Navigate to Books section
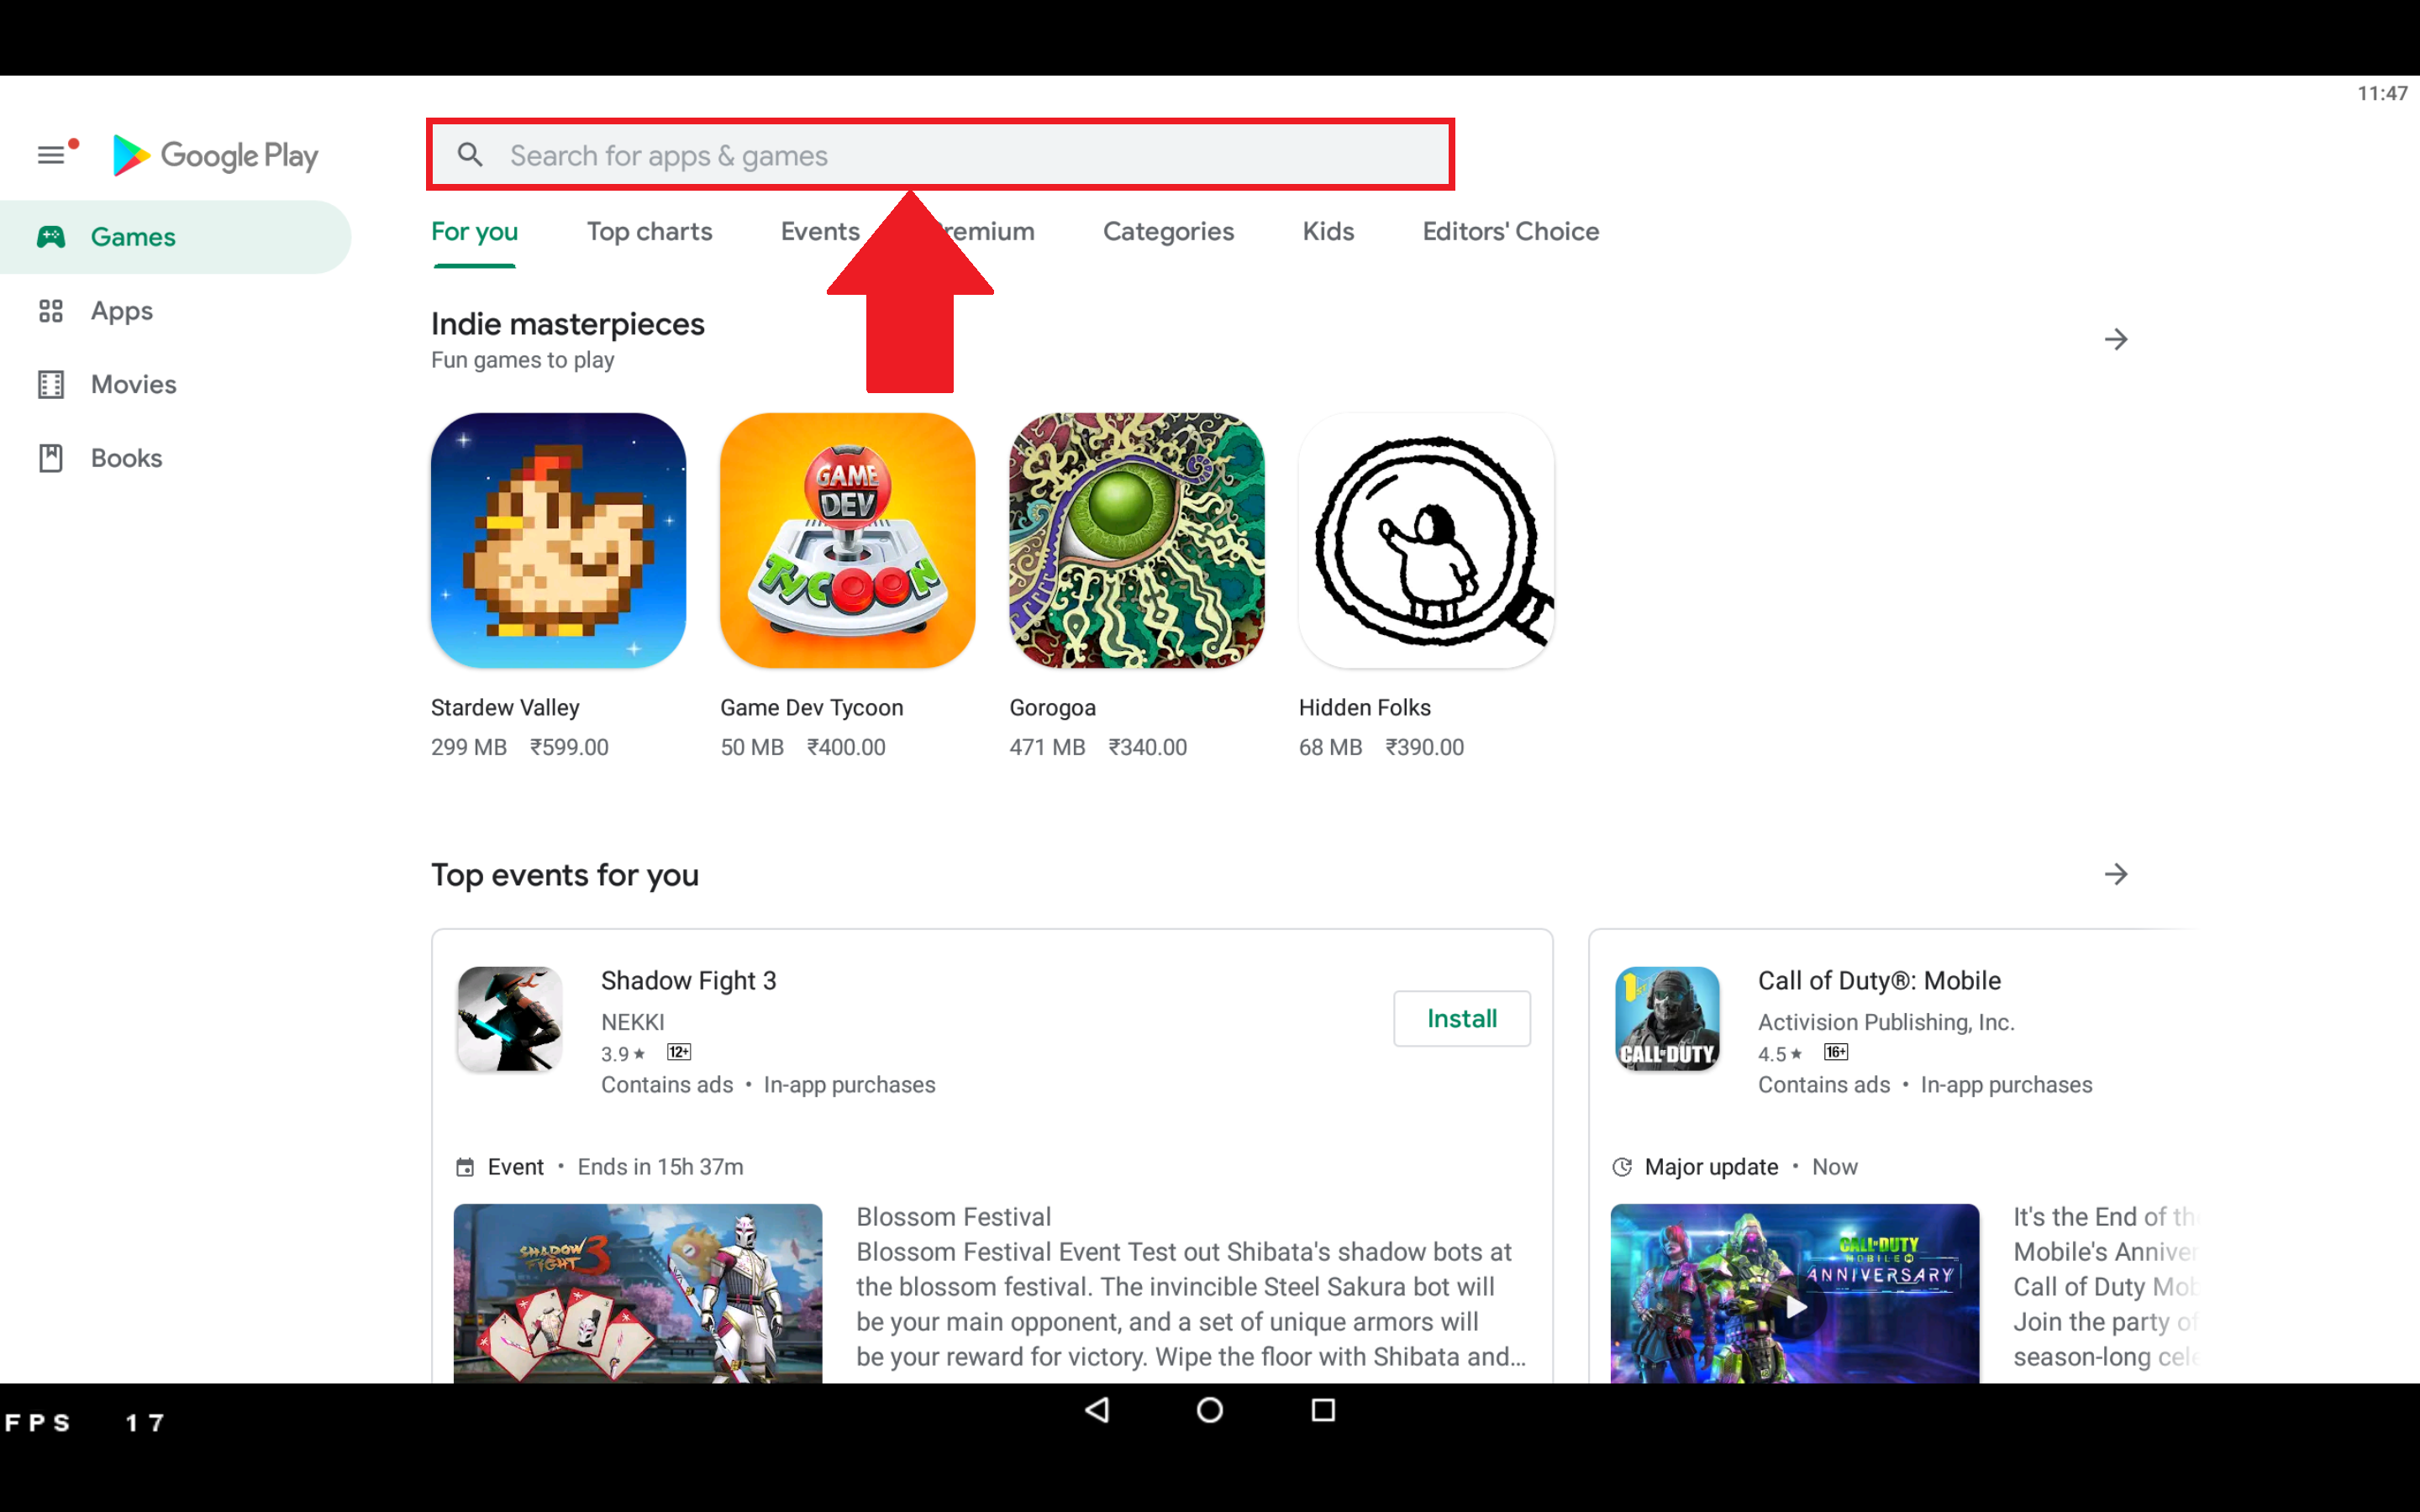Viewport: 2420px width, 1512px height. (x=125, y=458)
